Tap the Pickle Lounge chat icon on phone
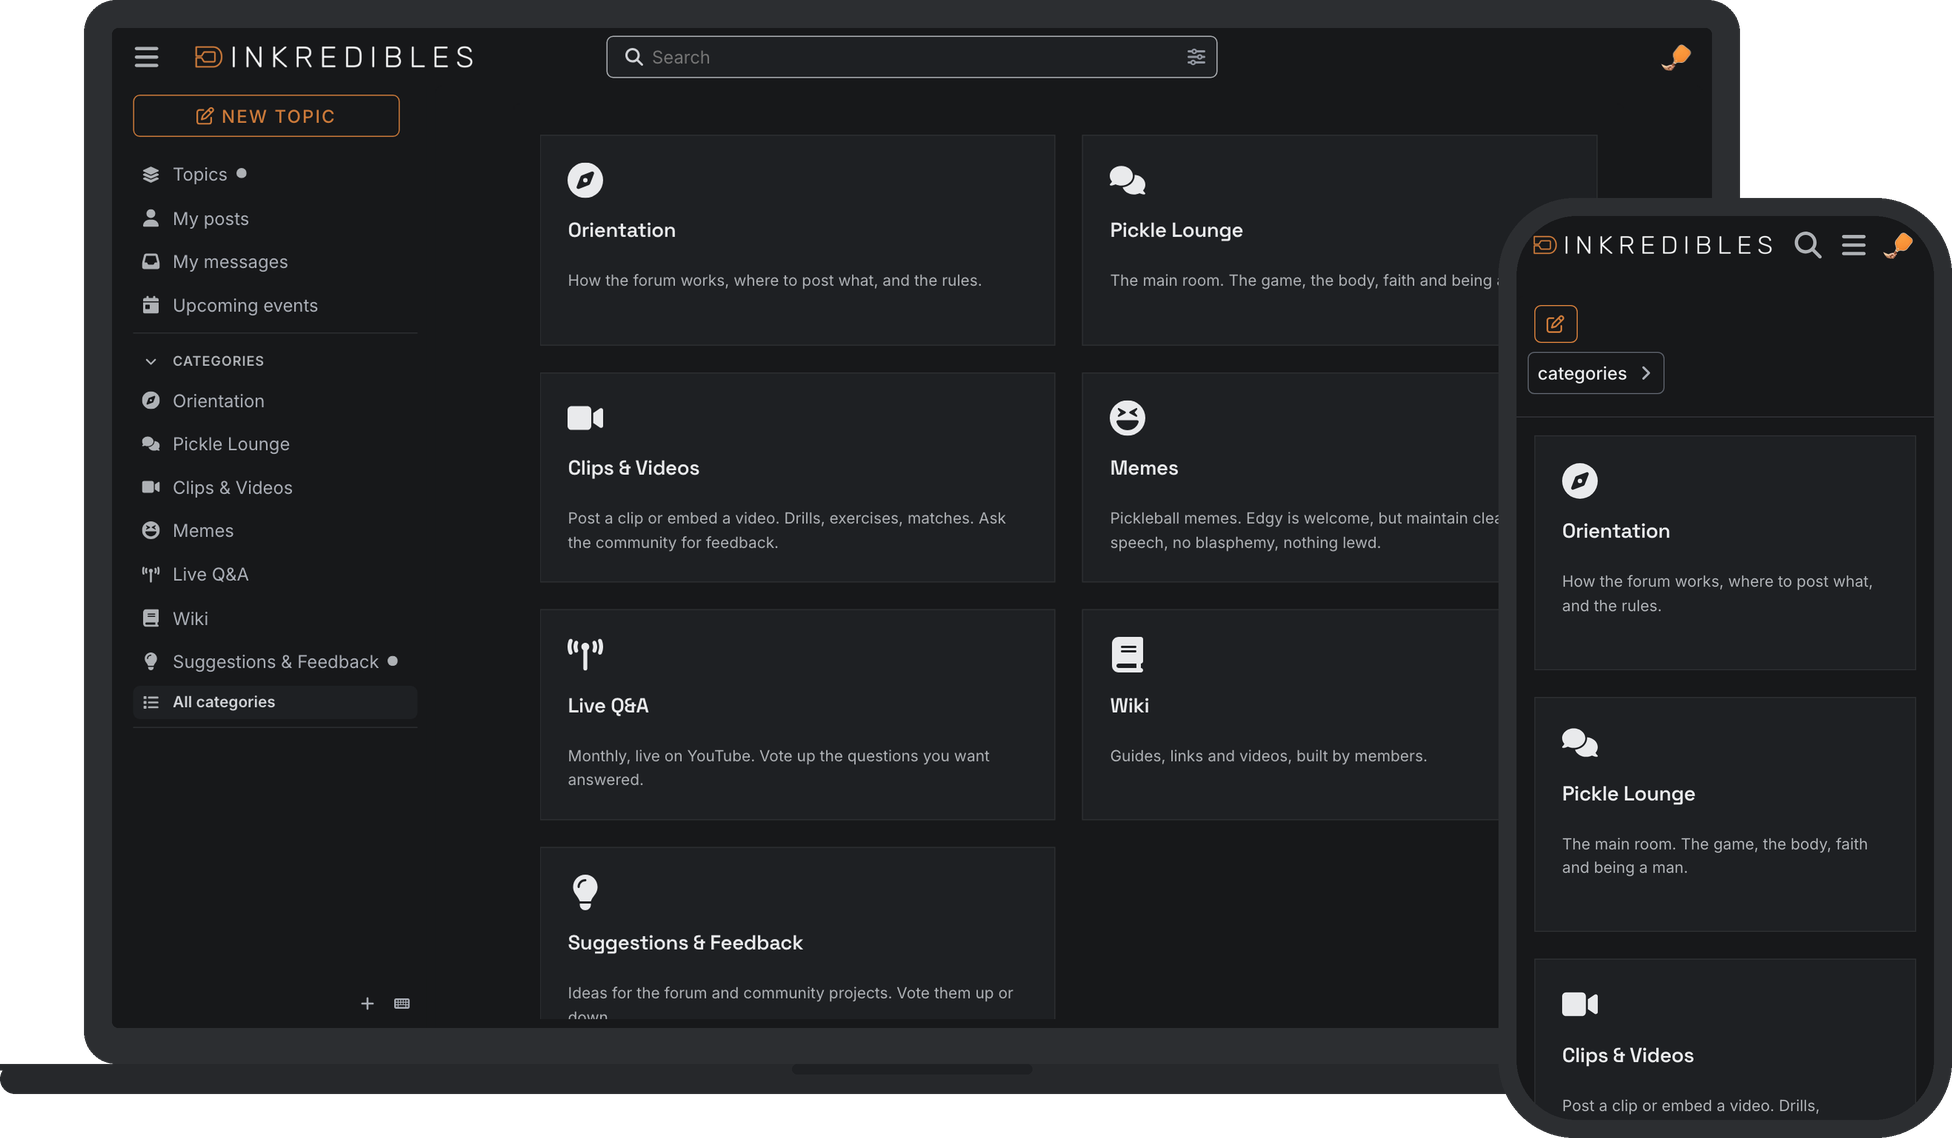Viewport: 1952px width, 1138px height. [x=1580, y=743]
